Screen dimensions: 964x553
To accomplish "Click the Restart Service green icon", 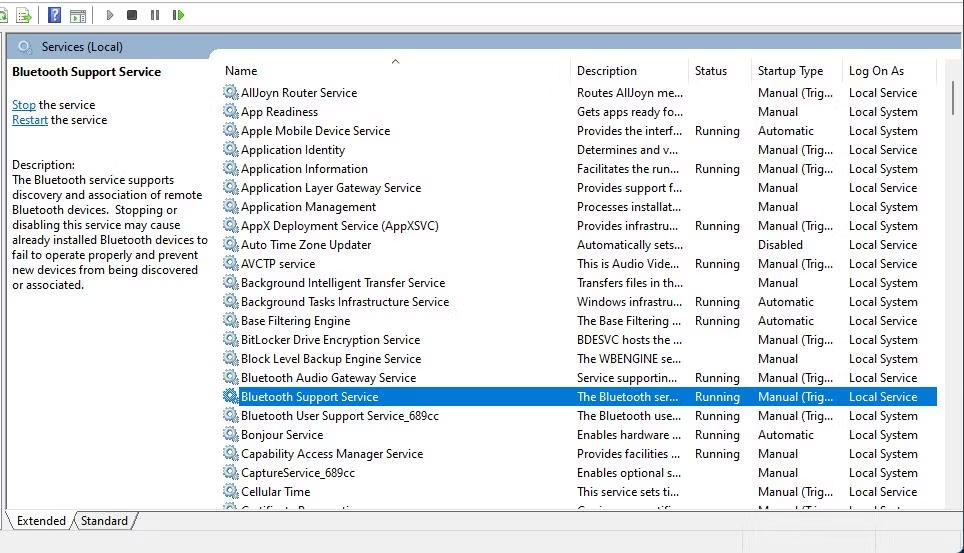I will click(178, 15).
